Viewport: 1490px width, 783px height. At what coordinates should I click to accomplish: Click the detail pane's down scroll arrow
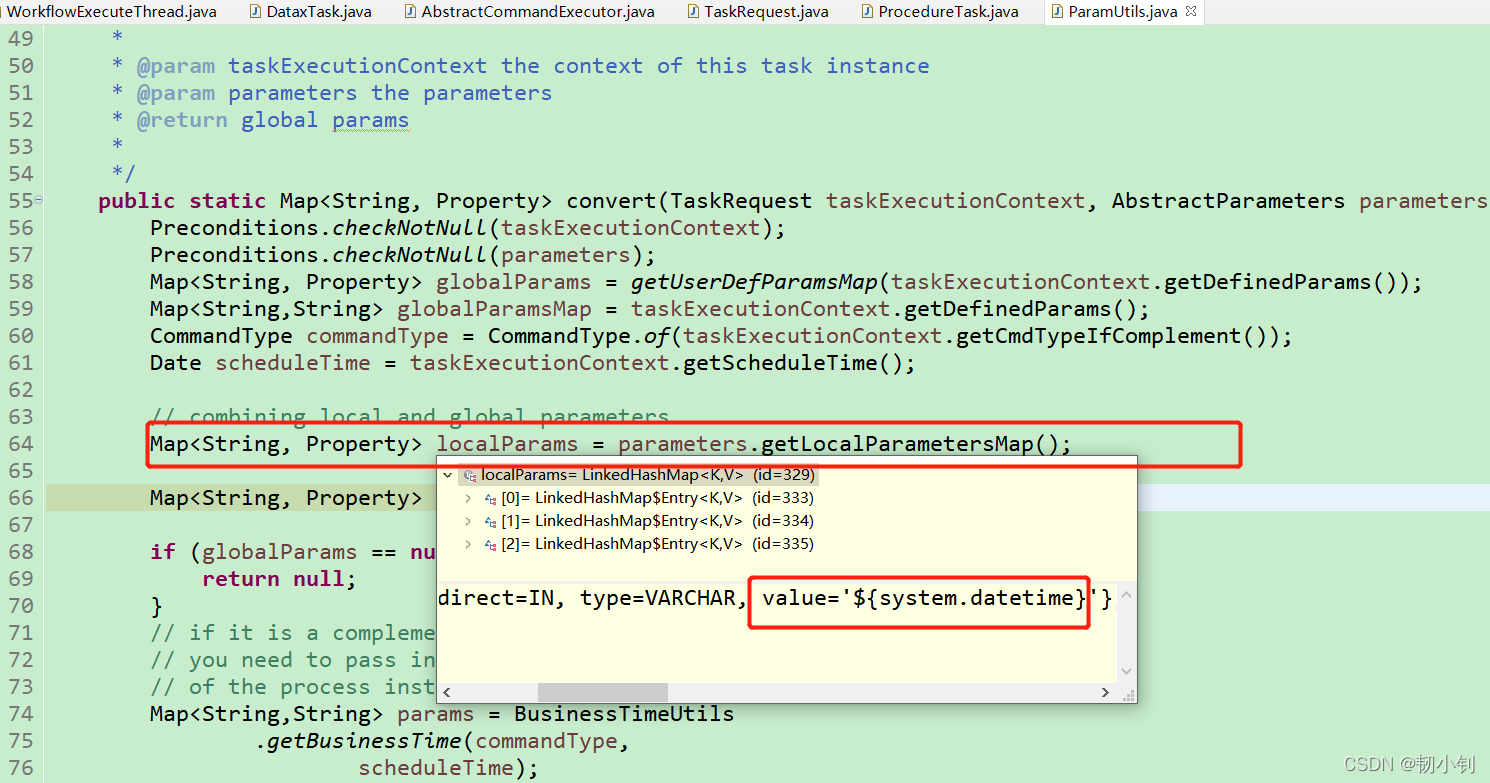[x=1126, y=672]
